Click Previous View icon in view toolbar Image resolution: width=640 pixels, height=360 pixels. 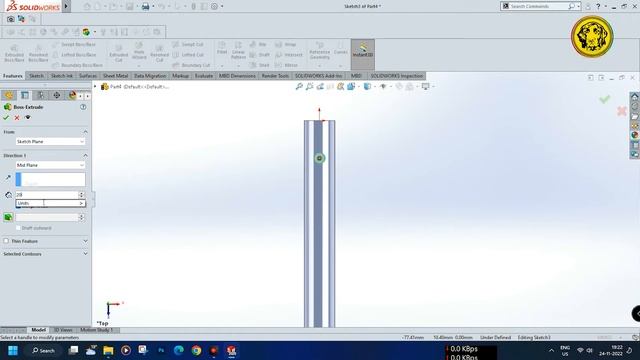(320, 87)
